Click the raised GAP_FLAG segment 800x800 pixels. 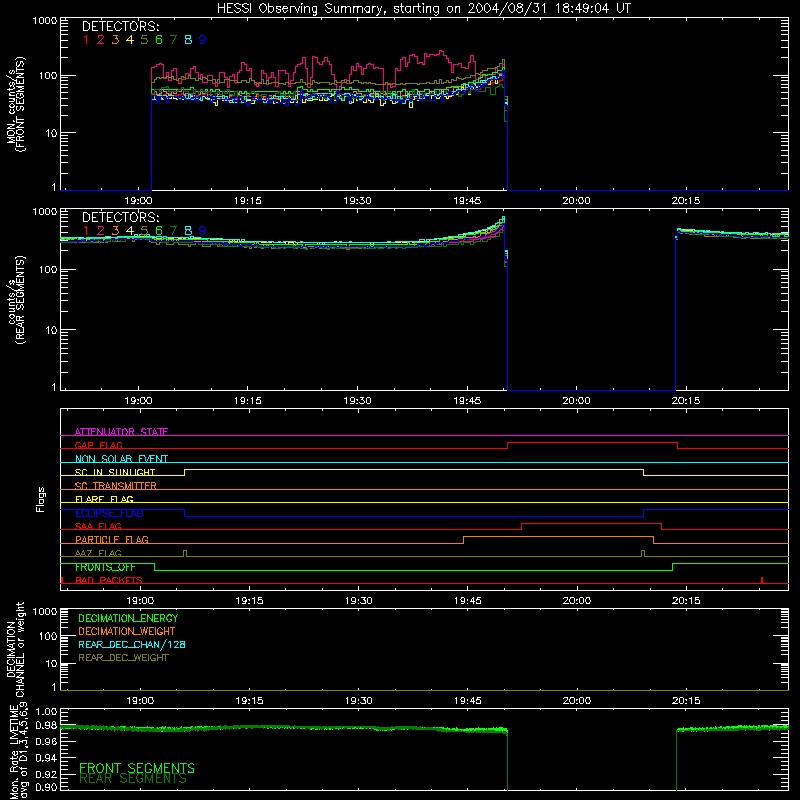592,443
